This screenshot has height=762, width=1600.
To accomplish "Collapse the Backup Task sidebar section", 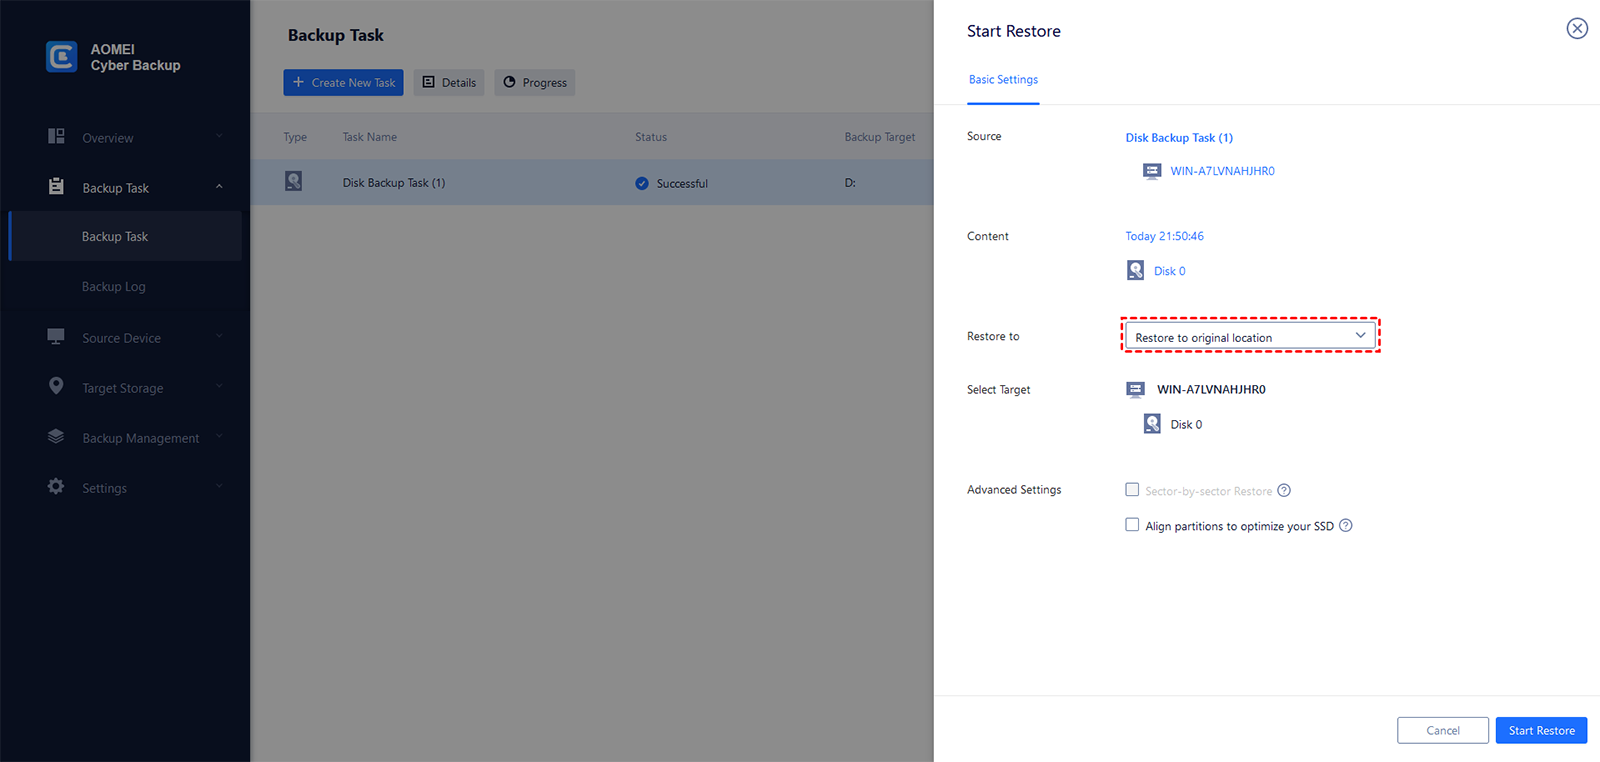I will [219, 187].
